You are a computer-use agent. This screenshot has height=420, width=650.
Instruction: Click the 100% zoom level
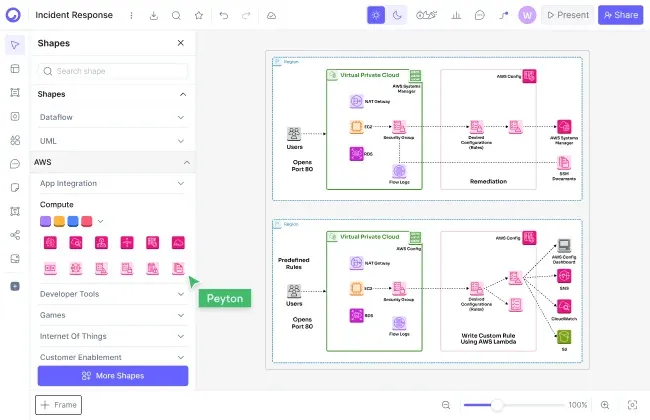click(x=578, y=405)
